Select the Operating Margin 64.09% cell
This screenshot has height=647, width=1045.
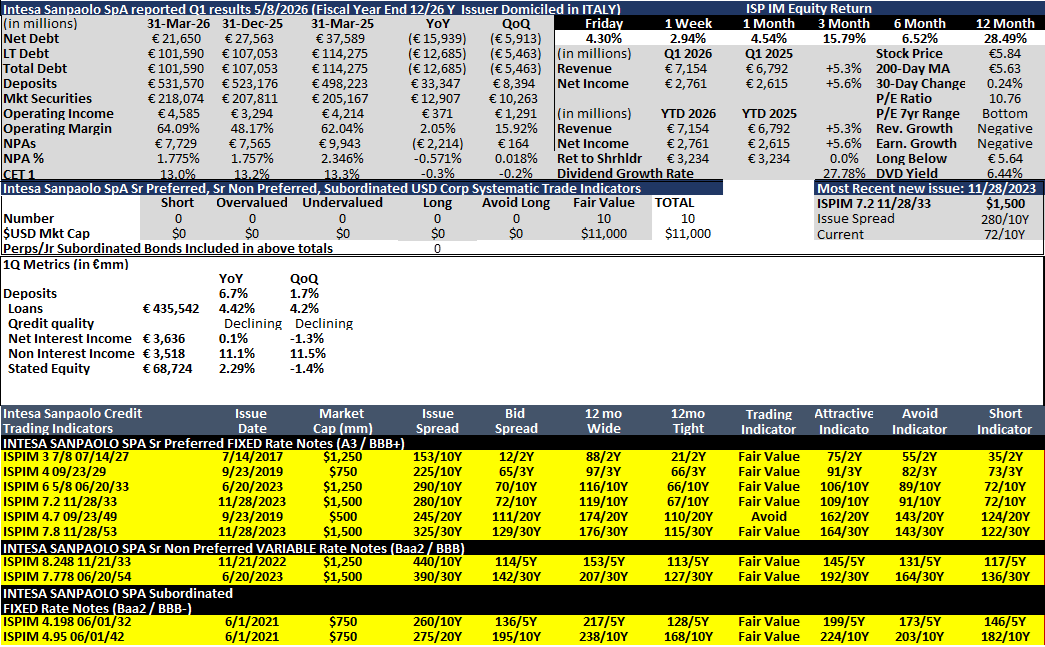tap(178, 129)
